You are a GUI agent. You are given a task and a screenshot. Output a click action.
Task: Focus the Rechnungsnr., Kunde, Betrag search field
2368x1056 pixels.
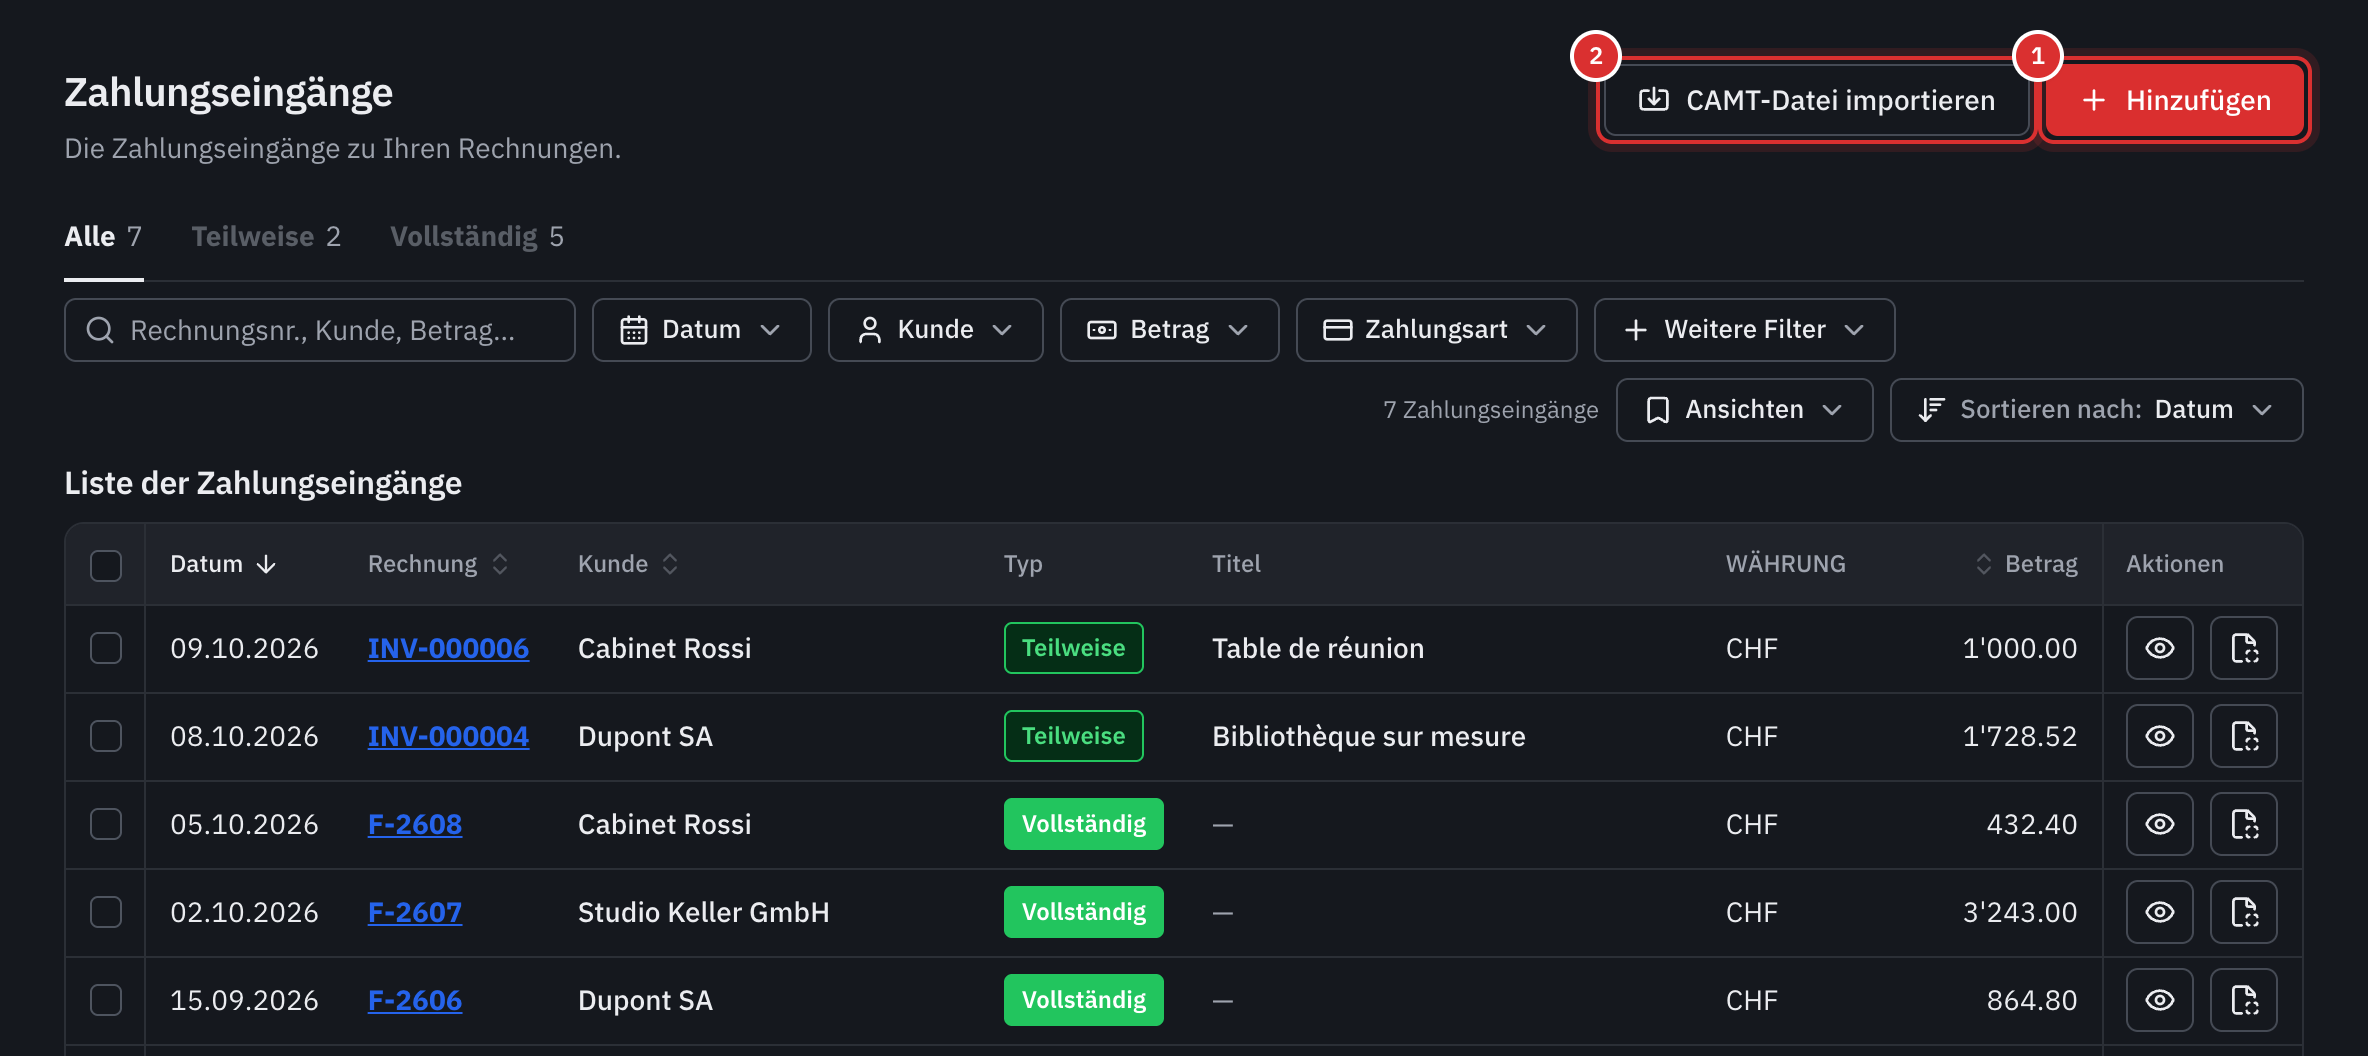pyautogui.click(x=320, y=330)
